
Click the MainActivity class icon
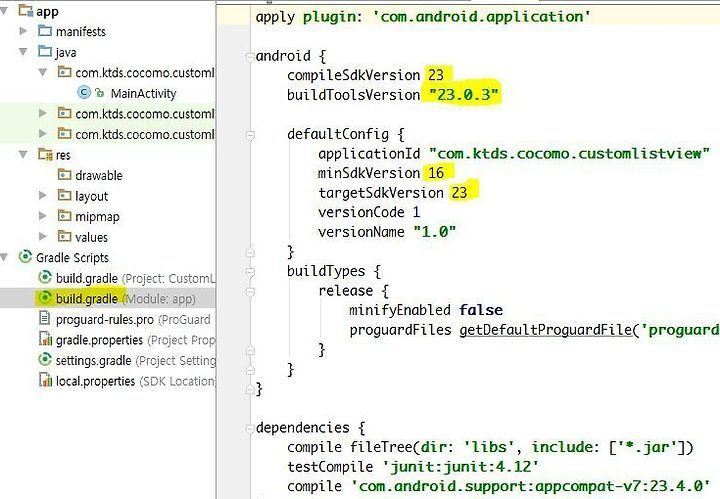click(x=84, y=93)
